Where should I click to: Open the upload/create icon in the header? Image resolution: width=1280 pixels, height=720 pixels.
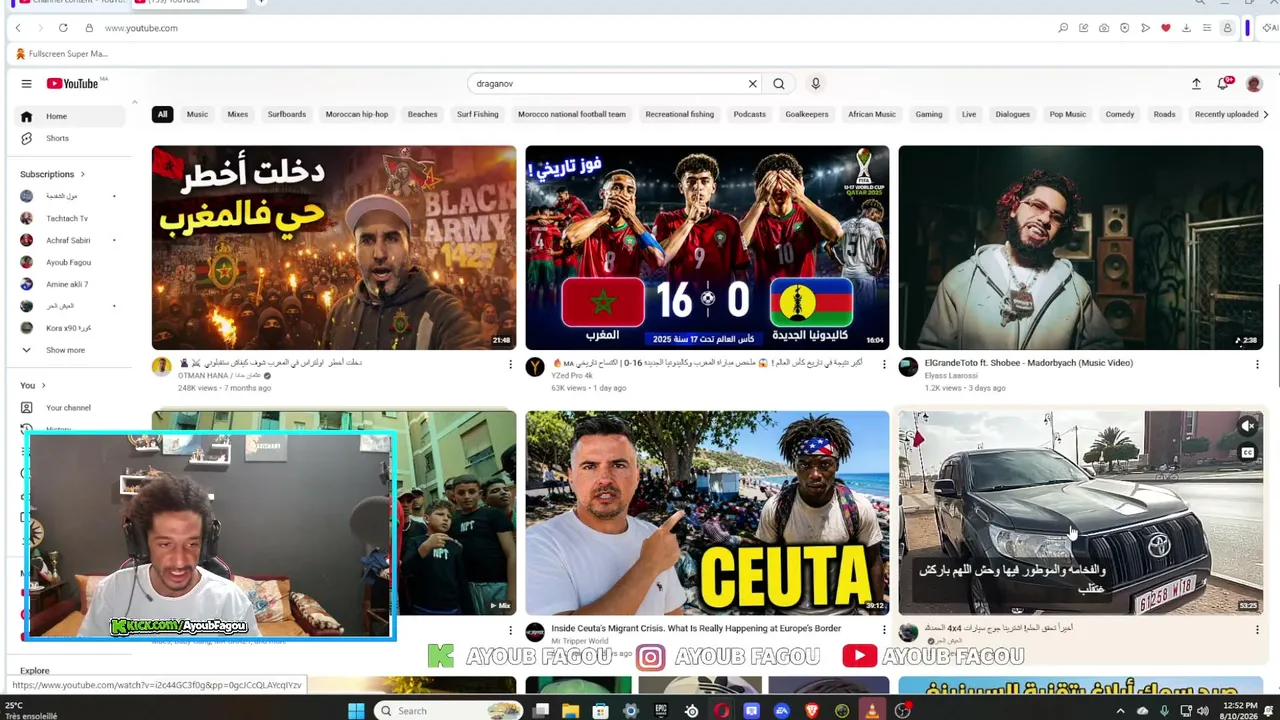[1196, 84]
